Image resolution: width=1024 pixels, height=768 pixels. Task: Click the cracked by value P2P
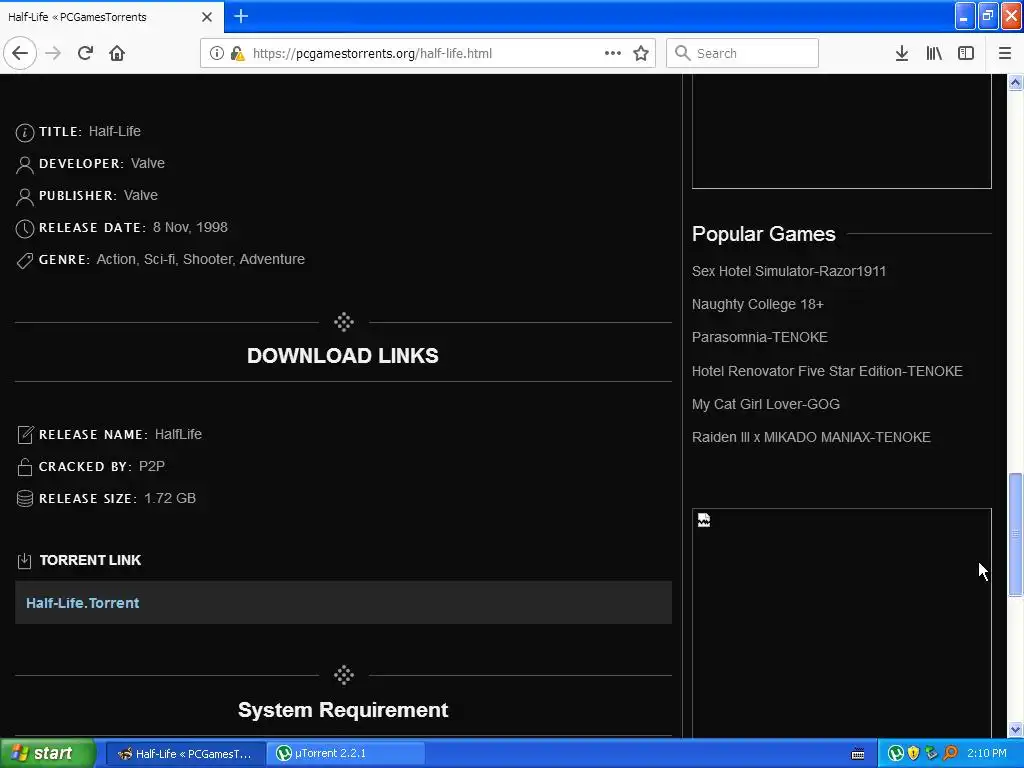point(152,466)
